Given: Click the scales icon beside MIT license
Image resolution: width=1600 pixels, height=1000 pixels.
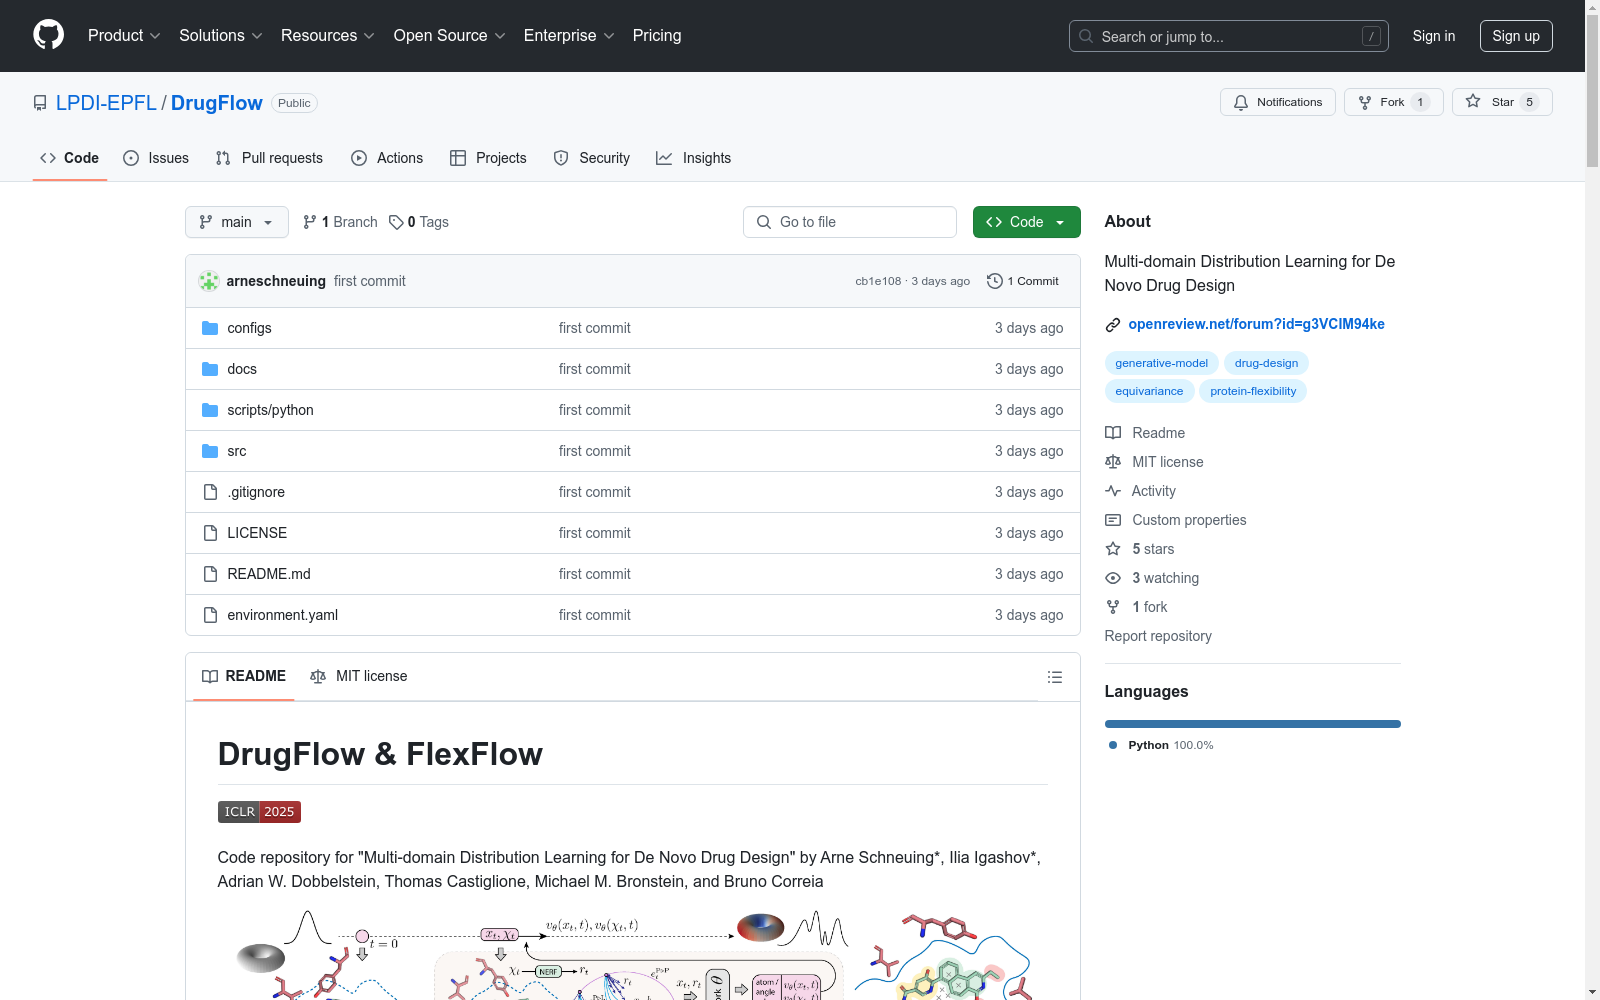Looking at the screenshot, I should coord(1113,462).
